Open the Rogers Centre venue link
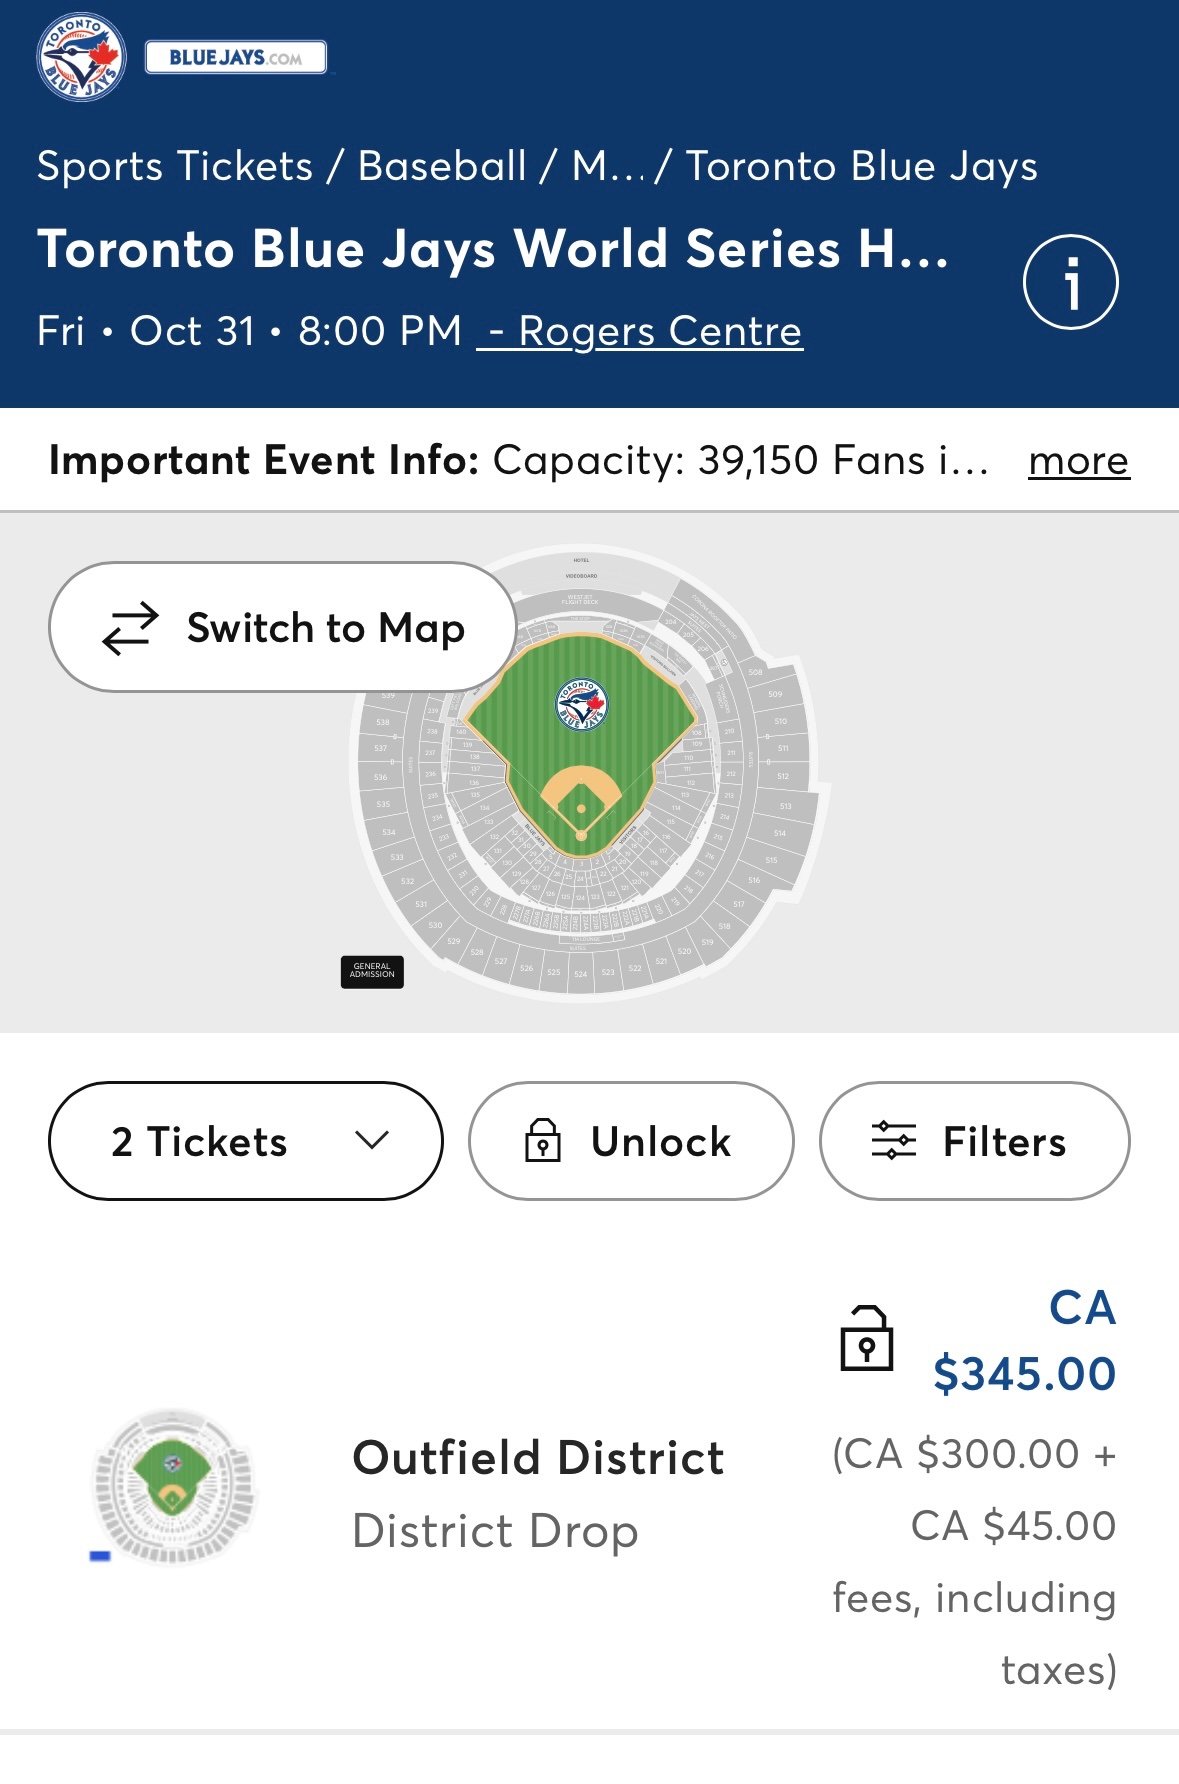This screenshot has height=1784, width=1179. 641,331
